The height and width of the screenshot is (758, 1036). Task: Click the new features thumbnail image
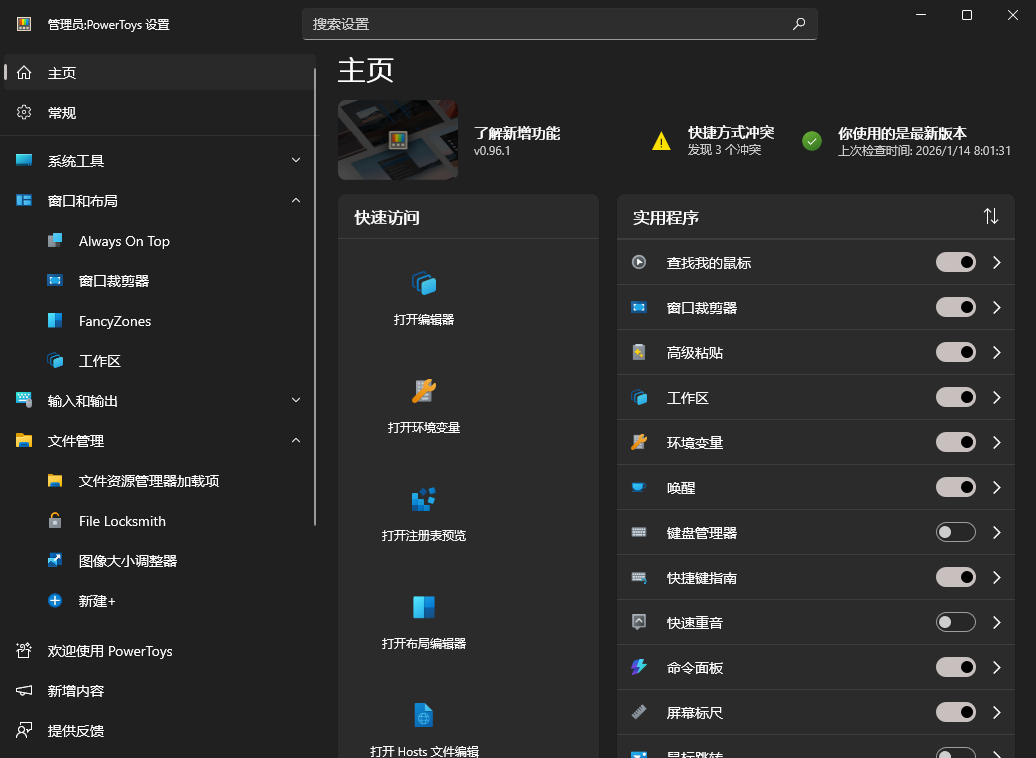(398, 139)
